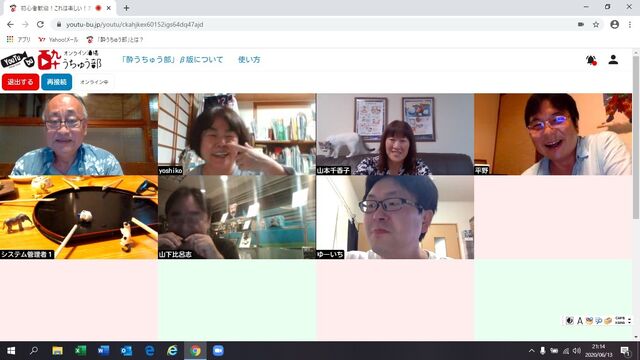The image size is (640, 360).
Task: Click the red 退出する leave button
Action: [20, 82]
